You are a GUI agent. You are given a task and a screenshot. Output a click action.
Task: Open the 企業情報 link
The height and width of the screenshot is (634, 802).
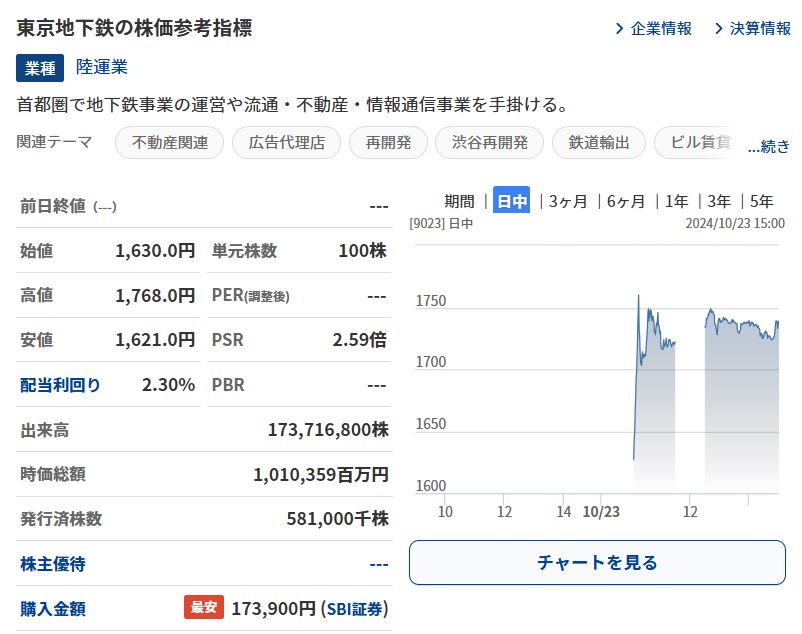(660, 28)
